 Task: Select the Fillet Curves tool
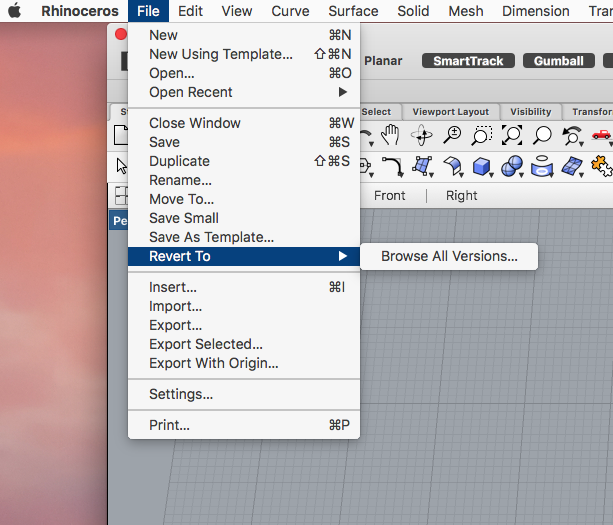pyautogui.click(x=392, y=166)
